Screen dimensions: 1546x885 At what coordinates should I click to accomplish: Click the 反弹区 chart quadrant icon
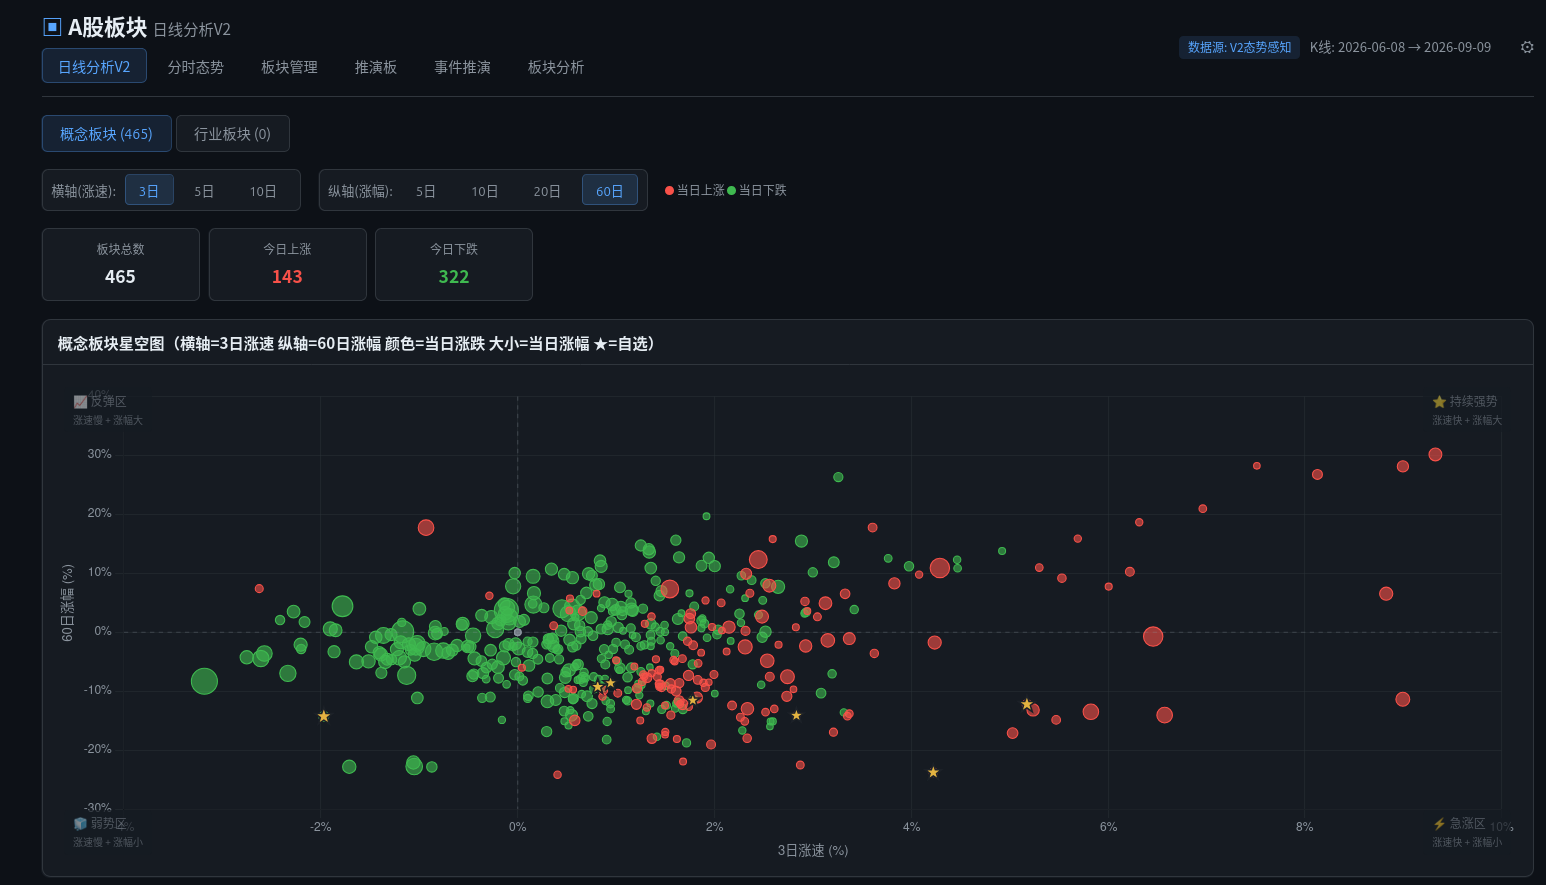(x=80, y=401)
